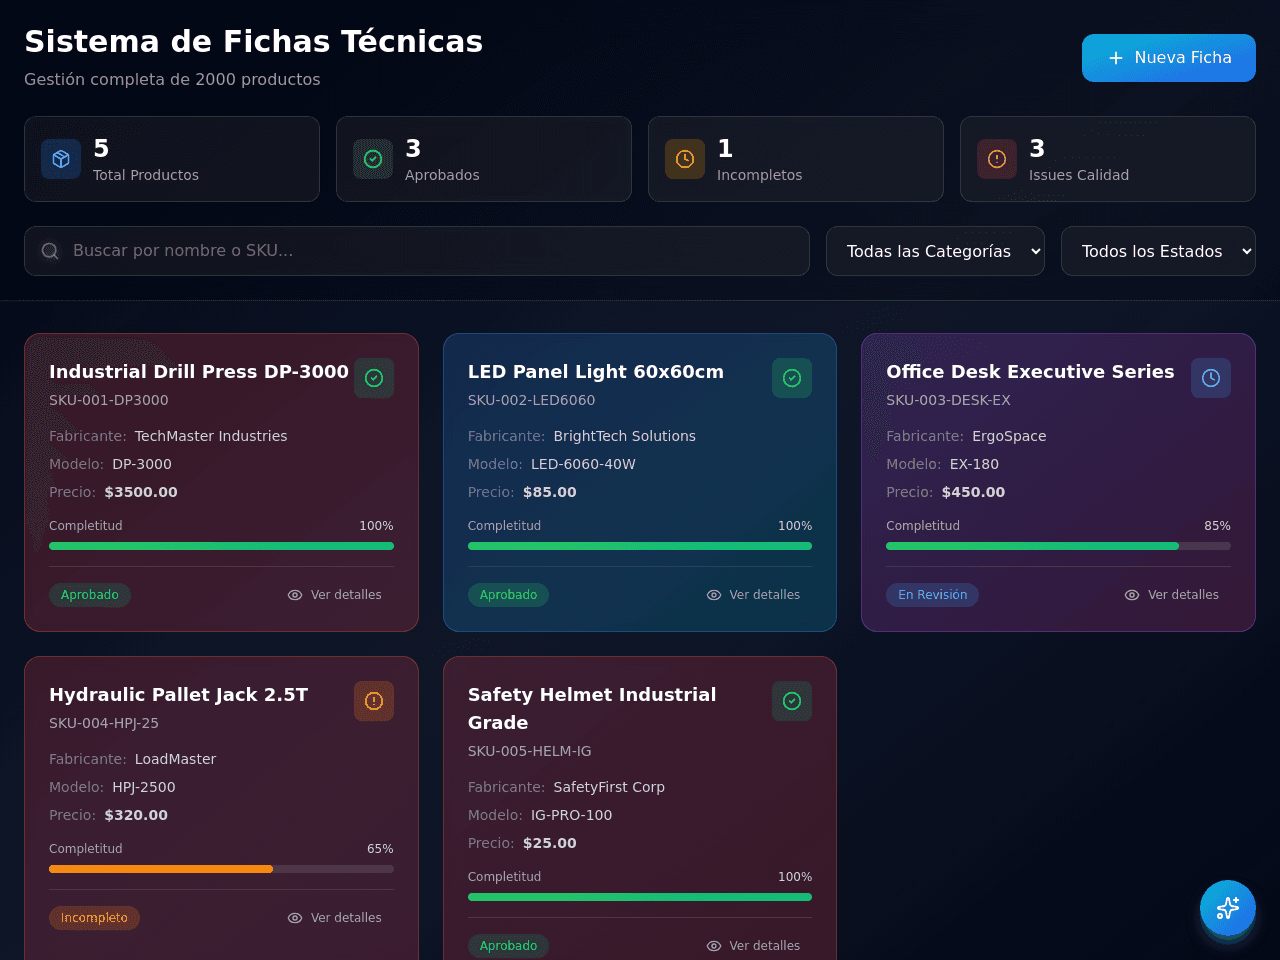Click SKU-004-HPJ-25 text
The width and height of the screenshot is (1280, 960).
104,723
